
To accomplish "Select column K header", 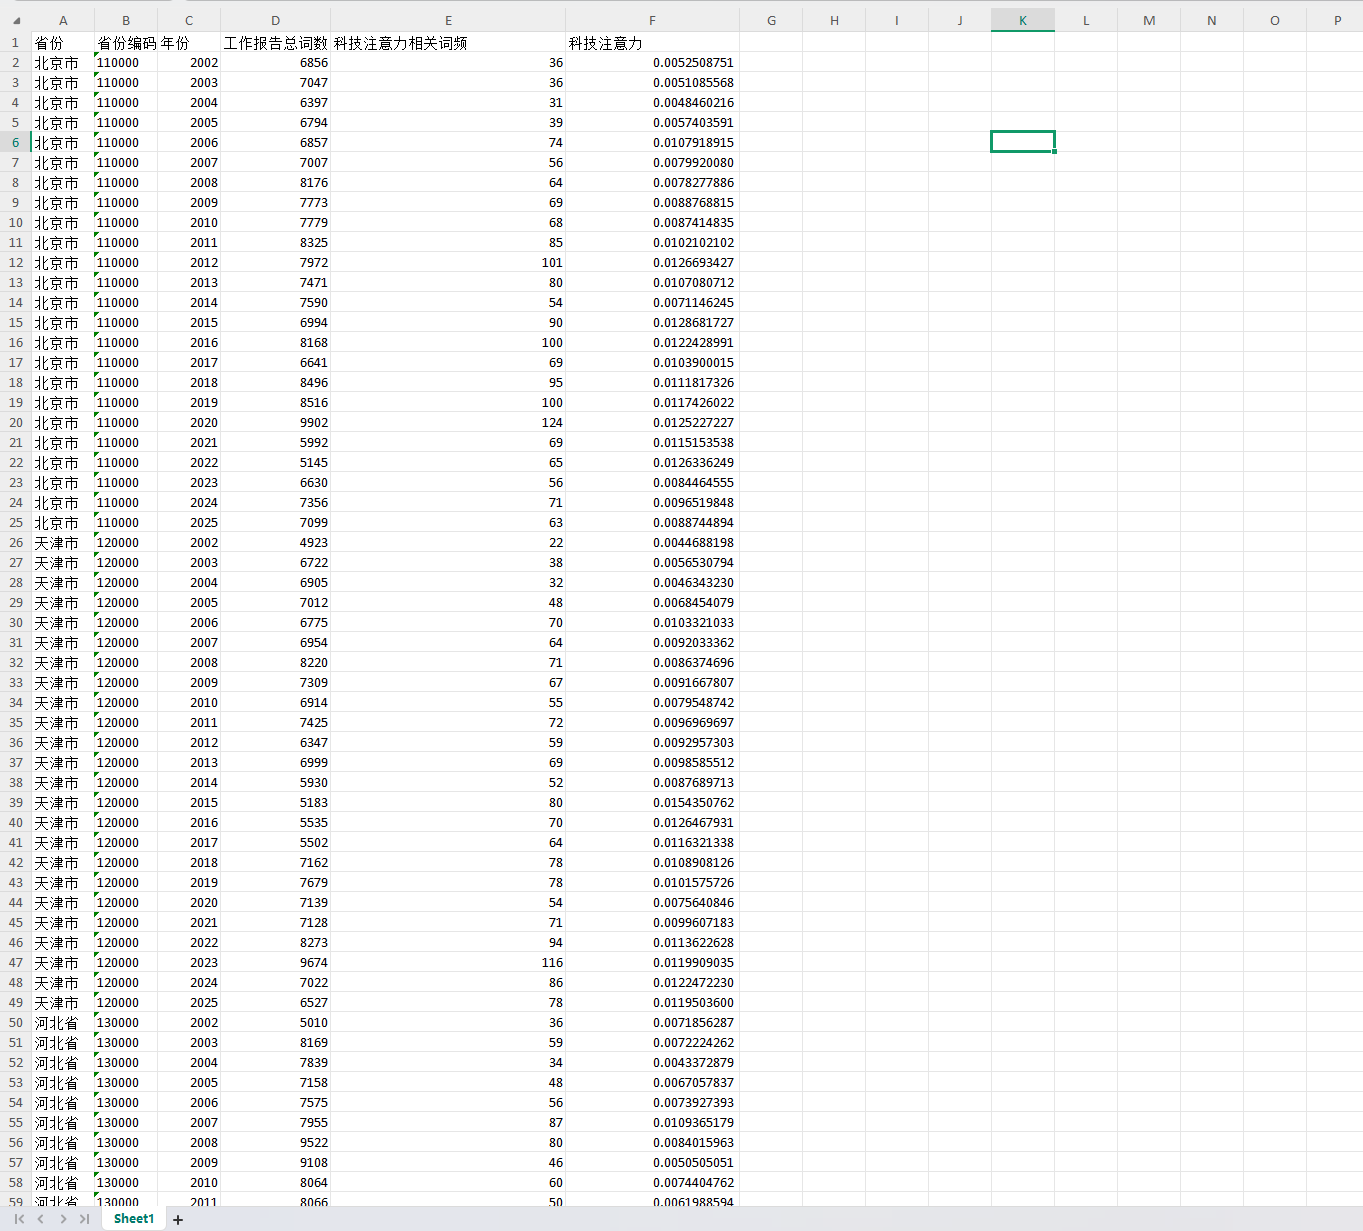I will 1023,21.
